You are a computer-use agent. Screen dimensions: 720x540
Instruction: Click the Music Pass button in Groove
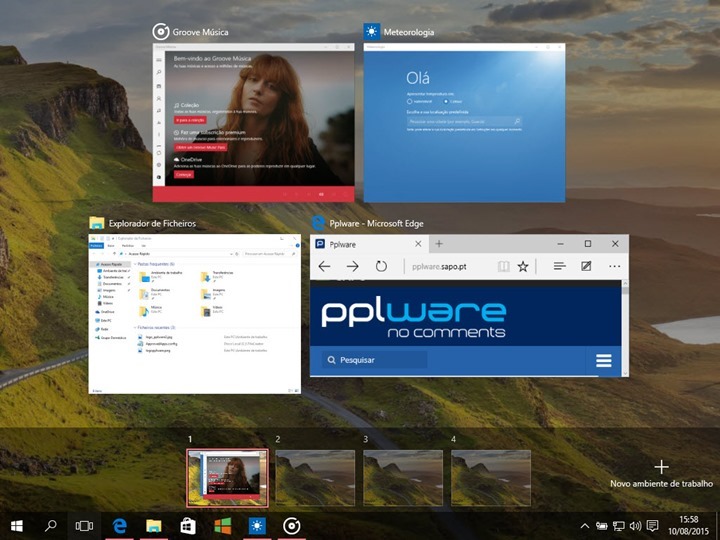201,147
